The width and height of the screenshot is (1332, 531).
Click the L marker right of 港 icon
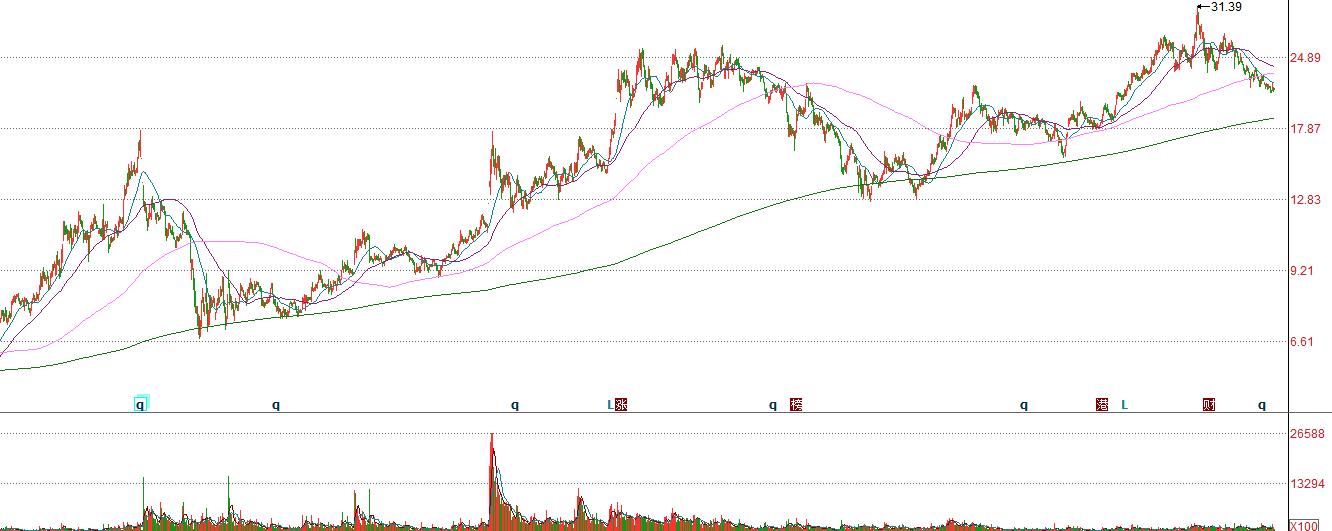pos(1124,405)
